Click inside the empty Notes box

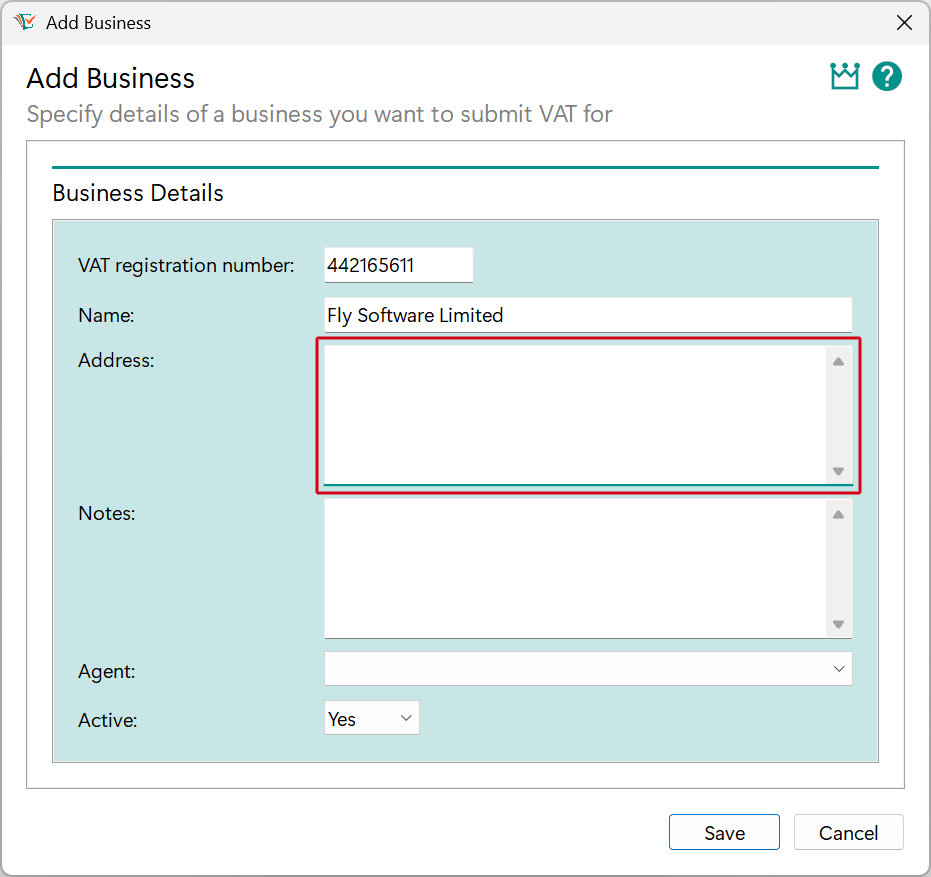pos(570,568)
